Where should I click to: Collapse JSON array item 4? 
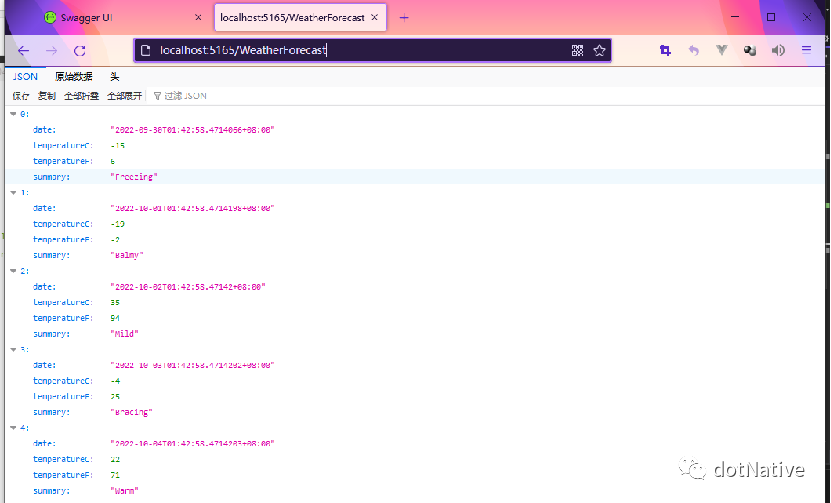point(13,428)
